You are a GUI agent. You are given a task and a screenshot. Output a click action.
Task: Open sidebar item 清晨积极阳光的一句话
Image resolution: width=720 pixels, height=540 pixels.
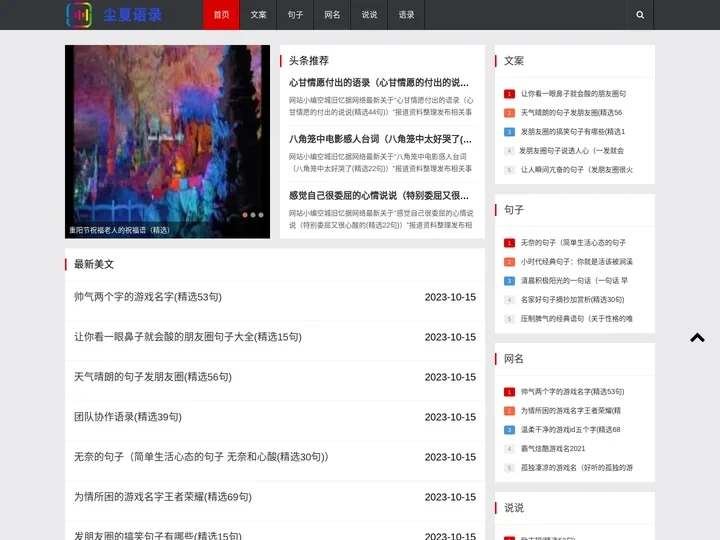click(x=574, y=281)
